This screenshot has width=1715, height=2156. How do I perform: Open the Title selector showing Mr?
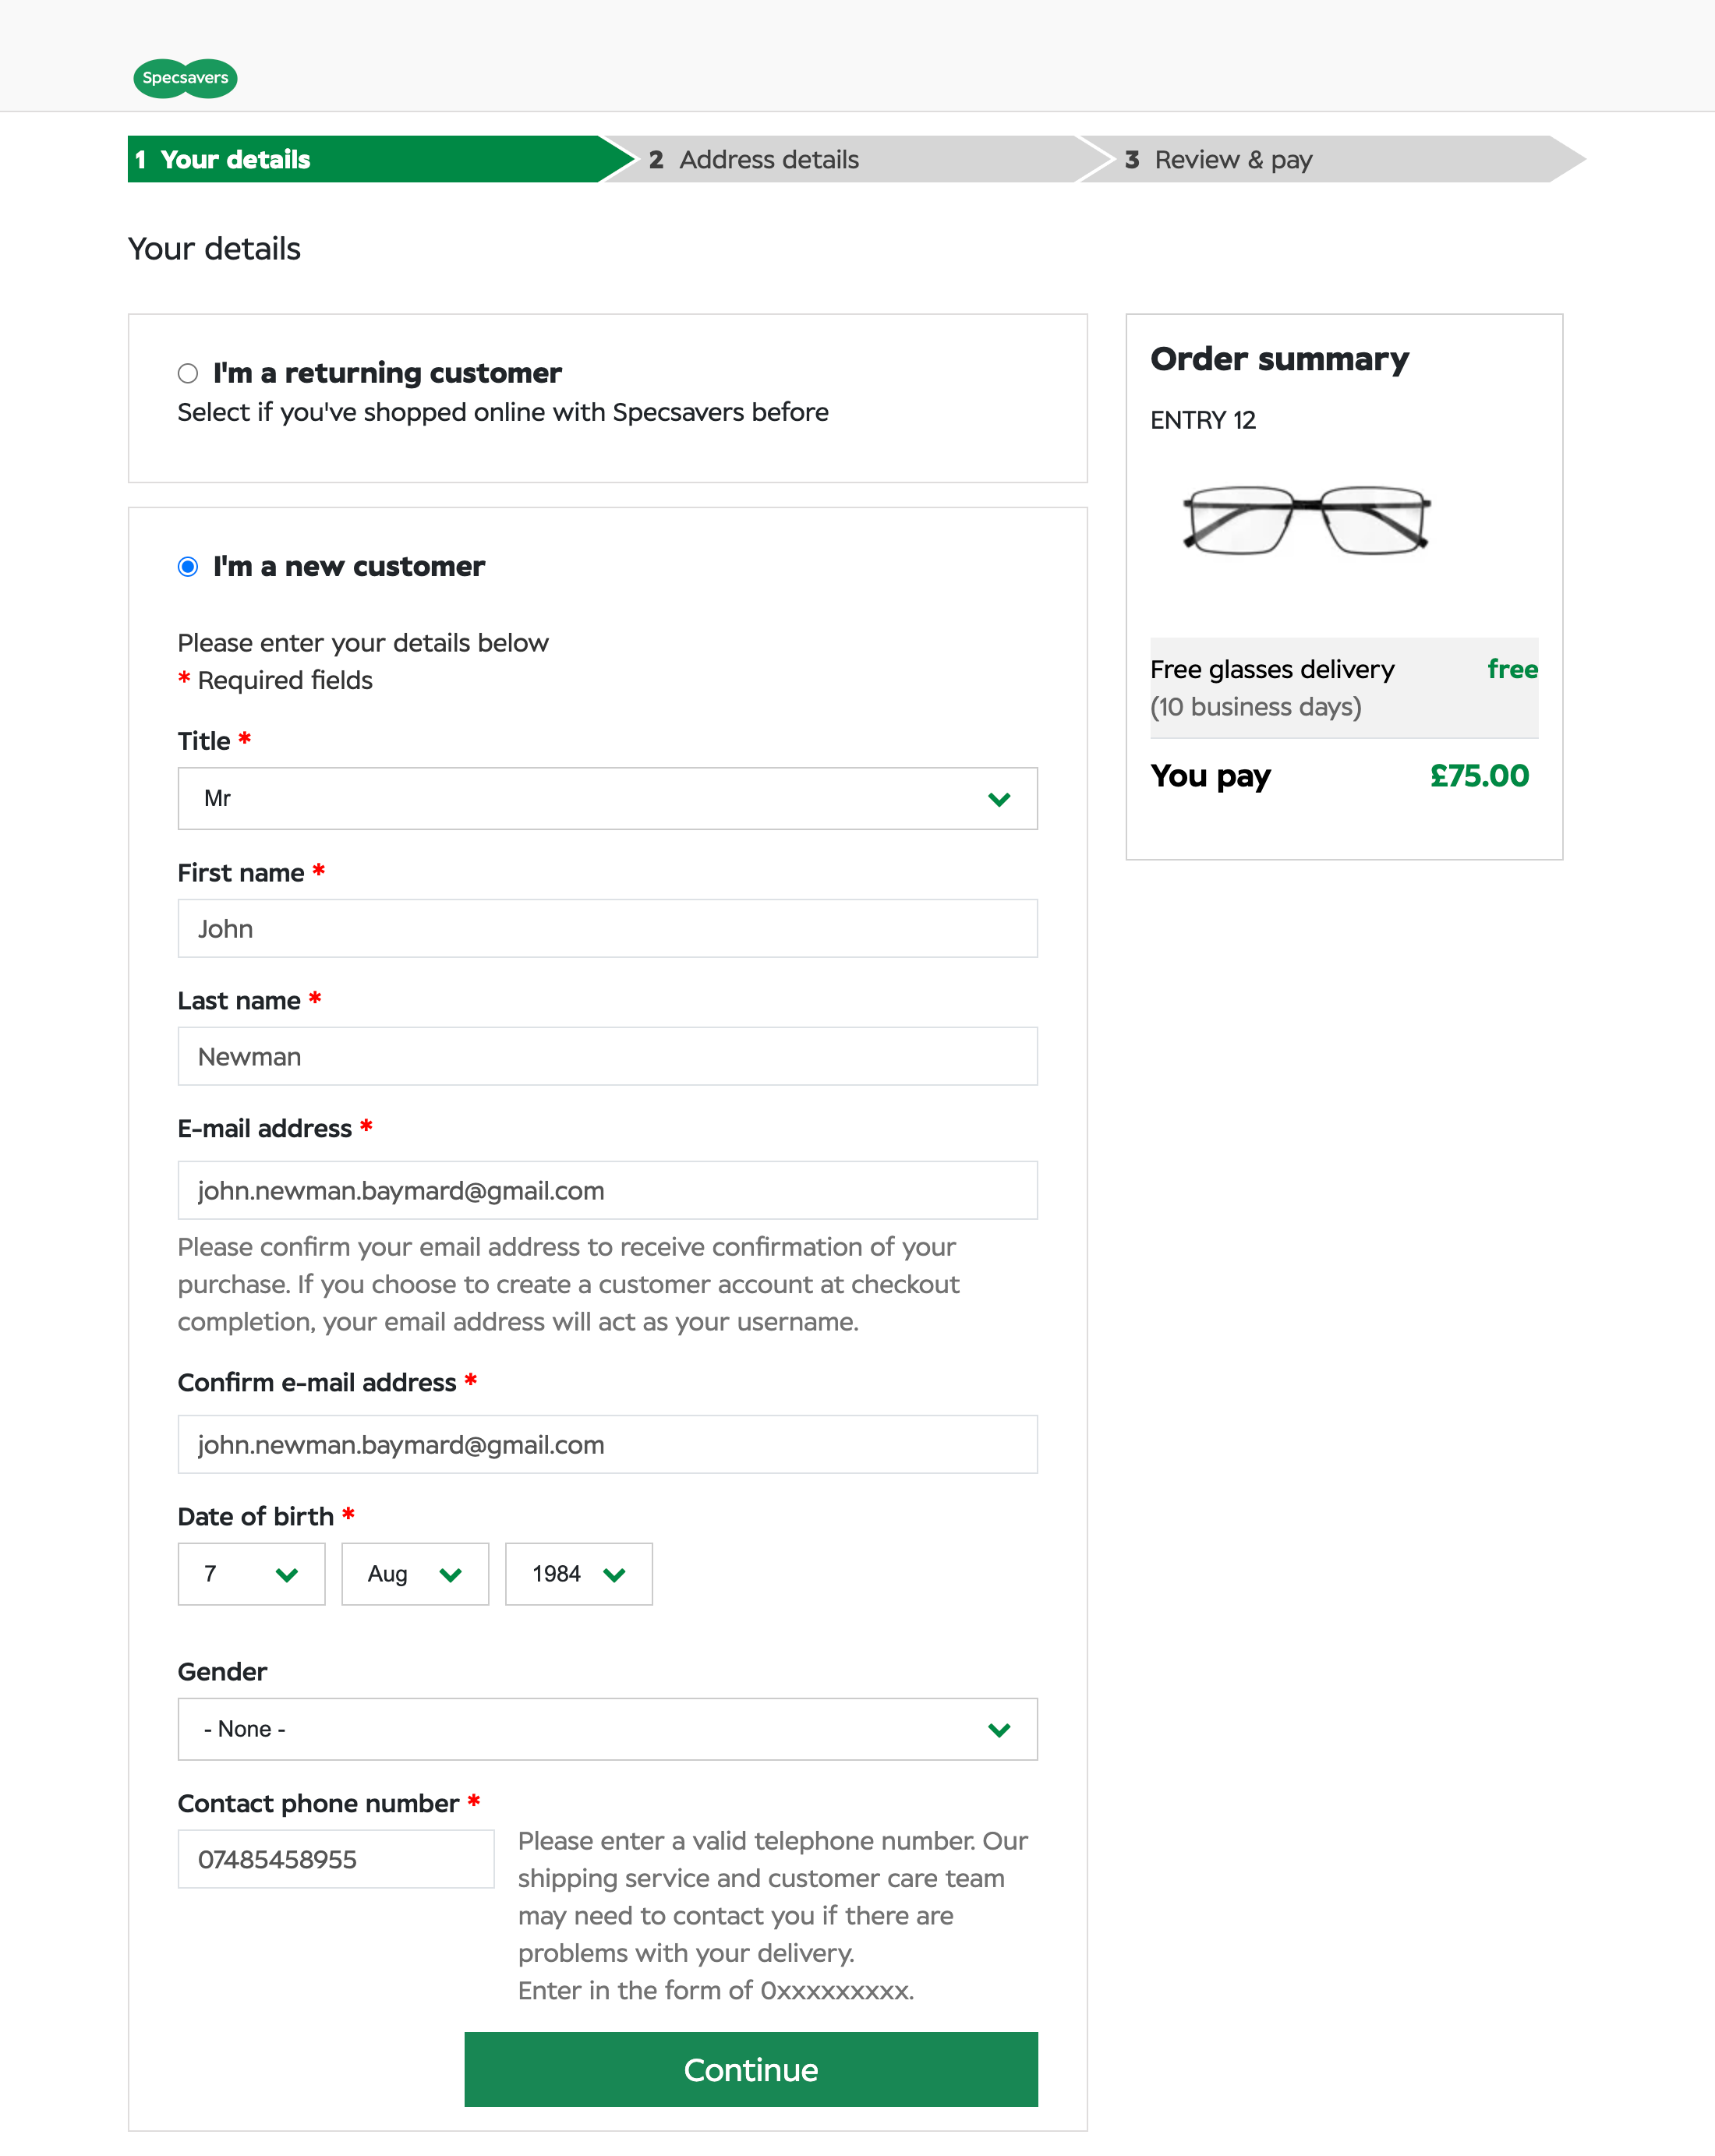[607, 798]
